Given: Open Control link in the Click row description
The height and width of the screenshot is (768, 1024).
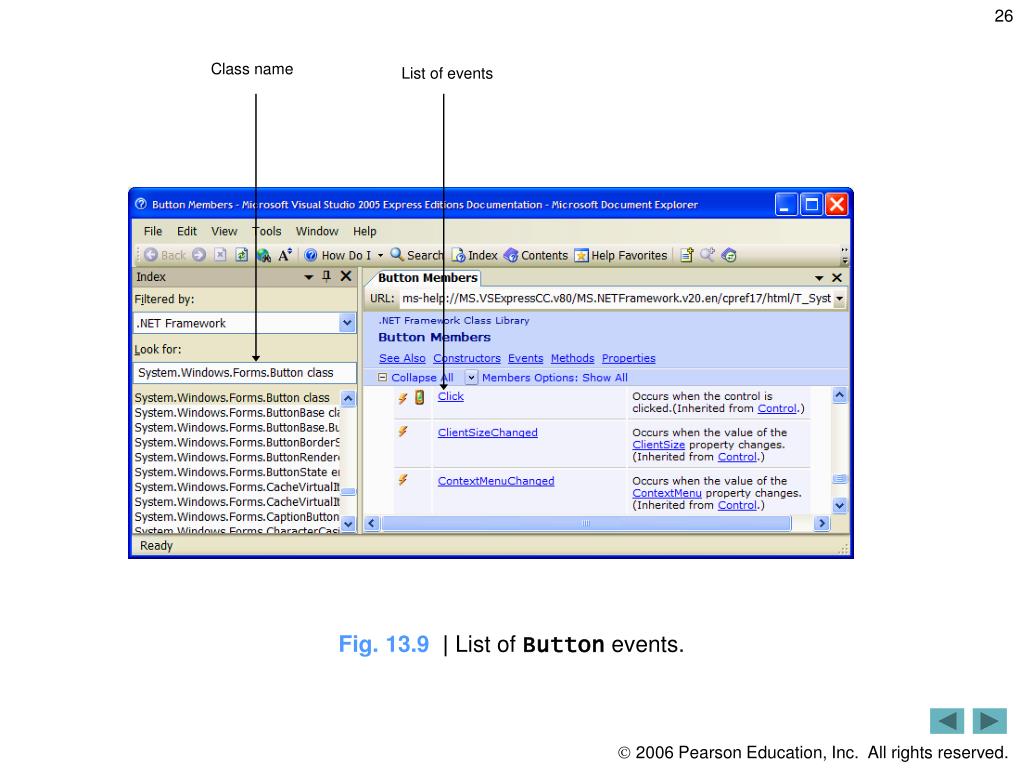Looking at the screenshot, I should click(x=777, y=408).
